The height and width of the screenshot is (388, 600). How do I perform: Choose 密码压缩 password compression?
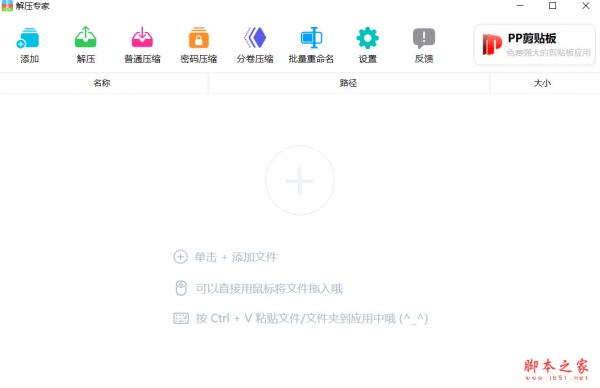pos(199,45)
